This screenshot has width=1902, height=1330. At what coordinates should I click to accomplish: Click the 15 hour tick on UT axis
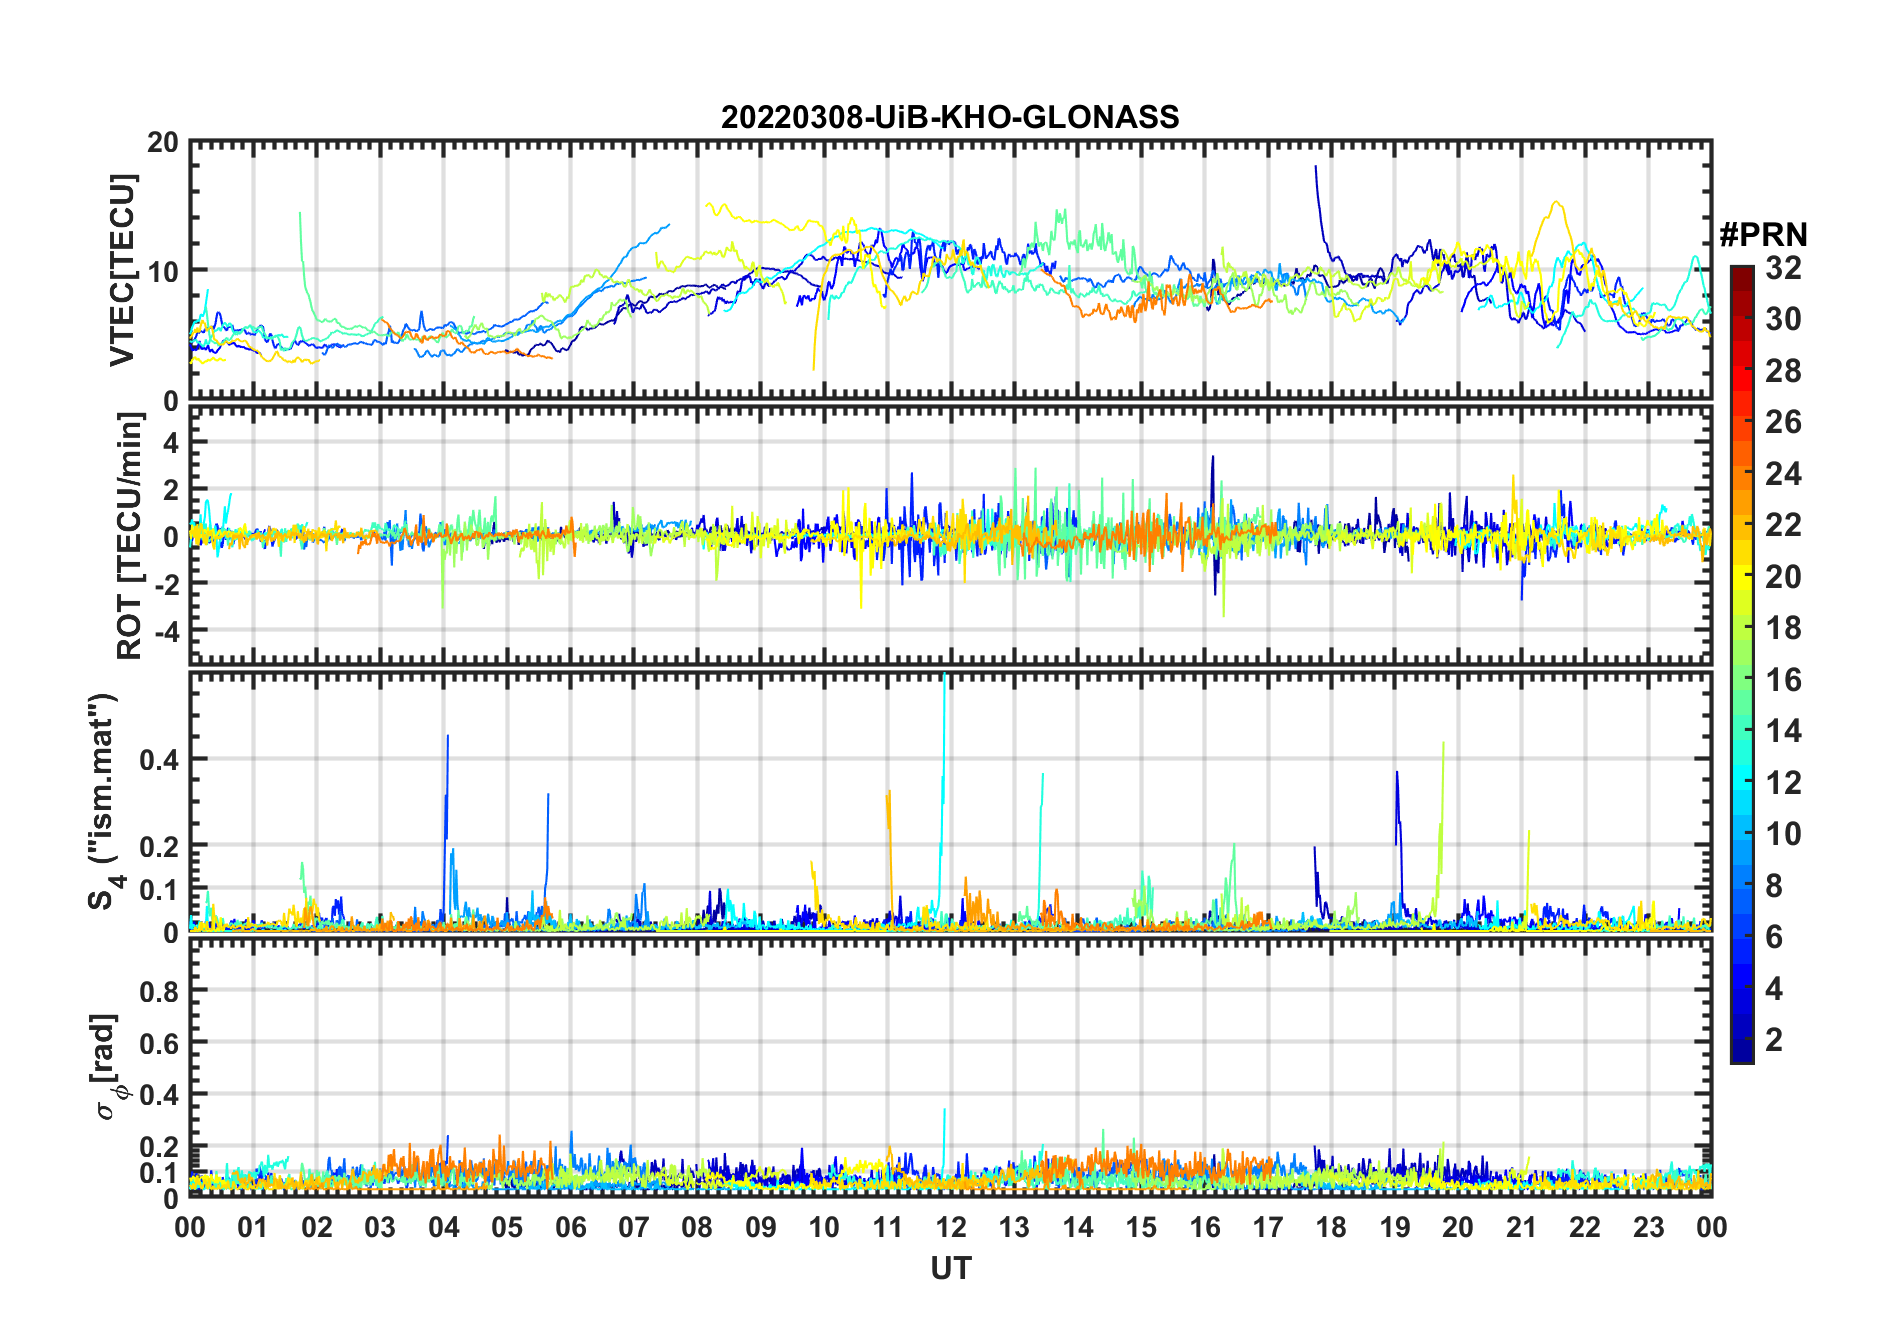pos(1141,1227)
